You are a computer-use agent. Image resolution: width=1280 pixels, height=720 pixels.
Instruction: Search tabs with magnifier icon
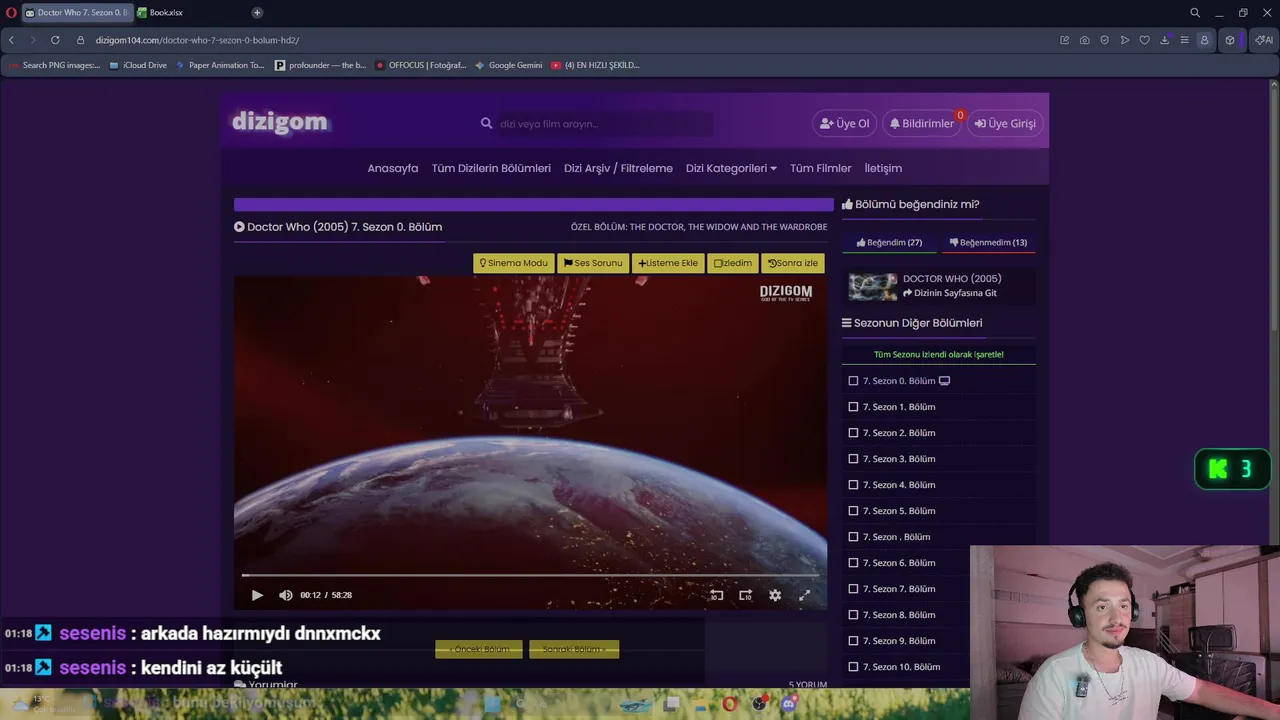(x=1194, y=13)
